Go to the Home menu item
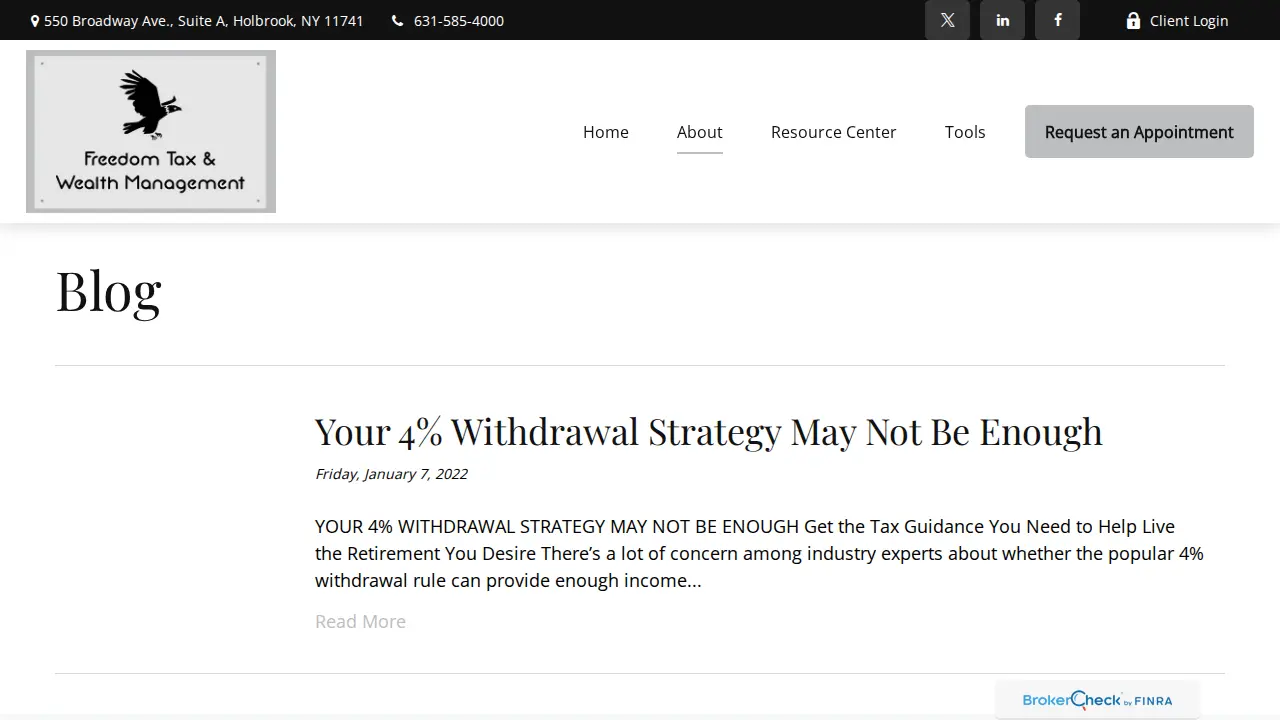 [x=606, y=132]
